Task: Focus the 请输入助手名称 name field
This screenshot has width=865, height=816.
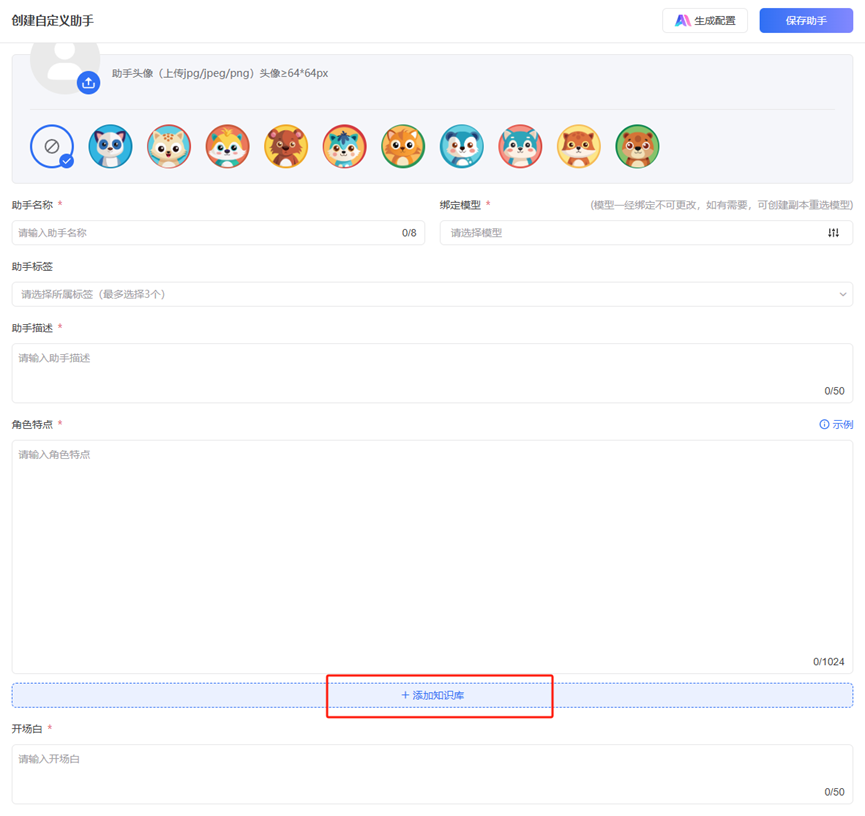Action: (x=218, y=233)
